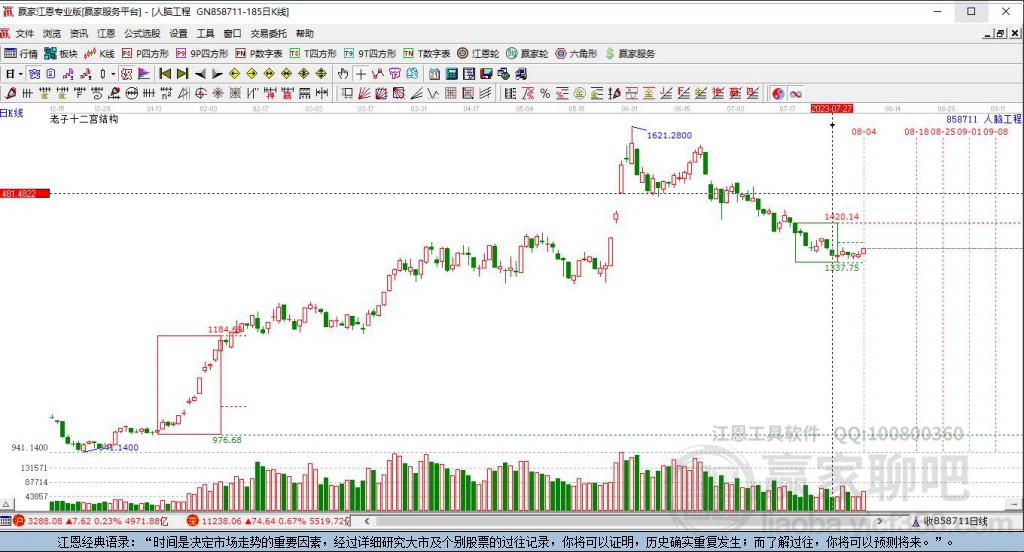Image resolution: width=1024 pixels, height=552 pixels.
Task: Click the n² squares tool icon
Action: (x=167, y=93)
